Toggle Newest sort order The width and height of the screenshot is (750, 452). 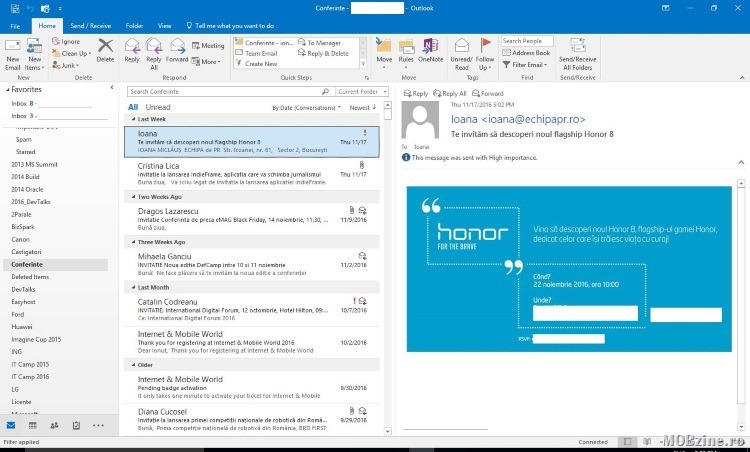pos(363,108)
